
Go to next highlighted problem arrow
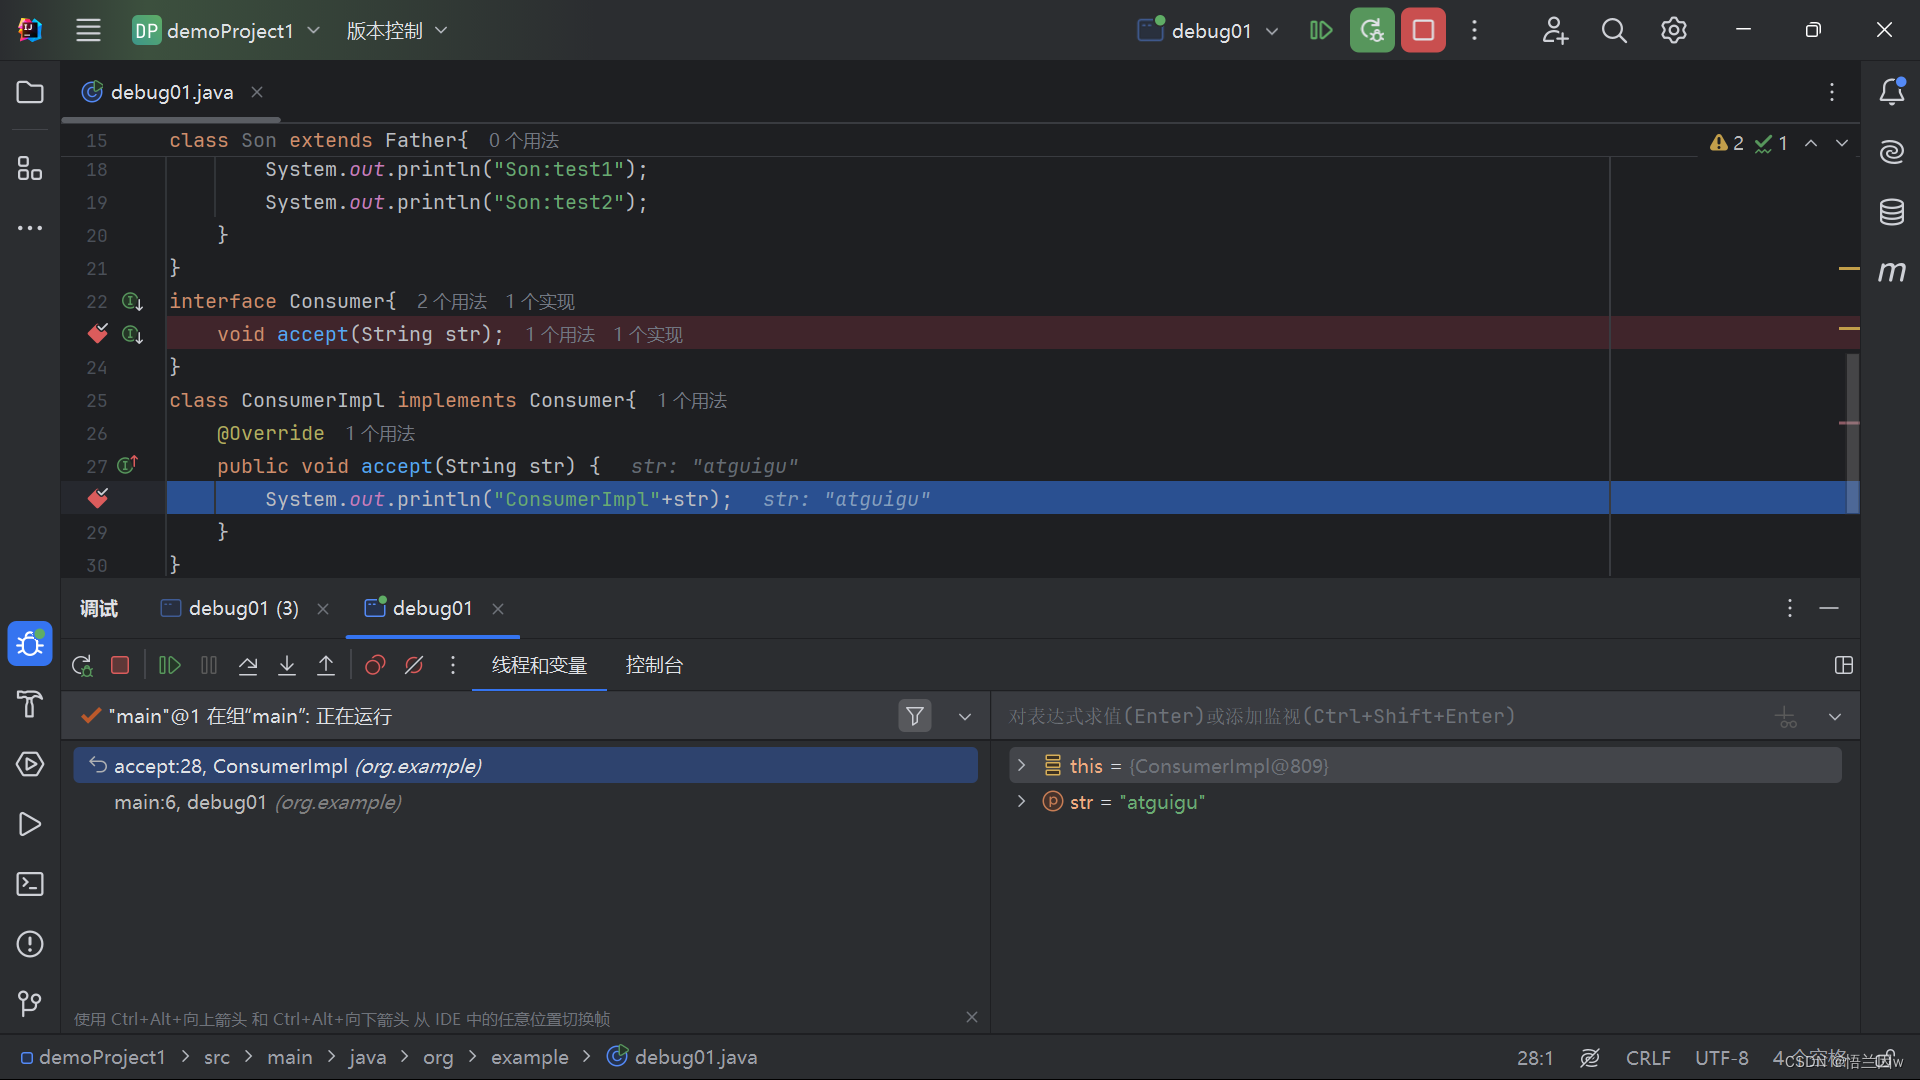coord(1842,143)
